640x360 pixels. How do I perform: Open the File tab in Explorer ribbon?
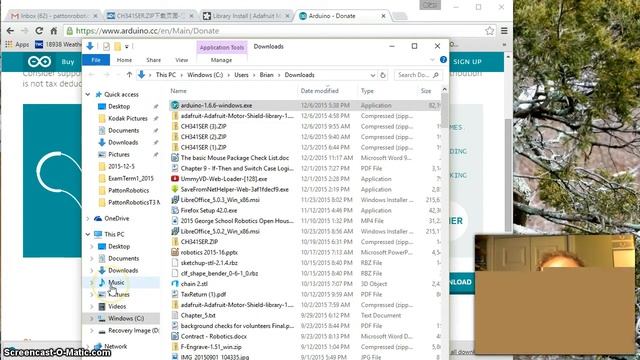click(x=96, y=60)
